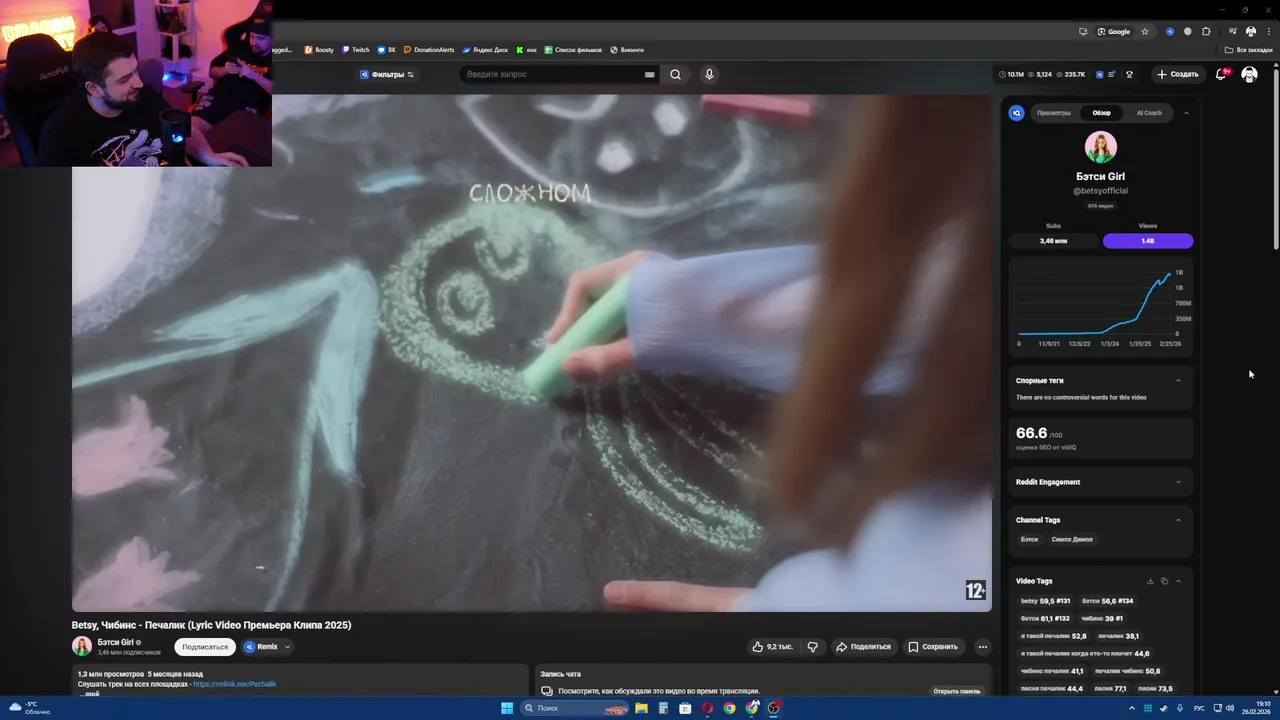This screenshot has width=1280, height=720.
Task: Open DonationAlerts bookmark
Action: (x=428, y=49)
